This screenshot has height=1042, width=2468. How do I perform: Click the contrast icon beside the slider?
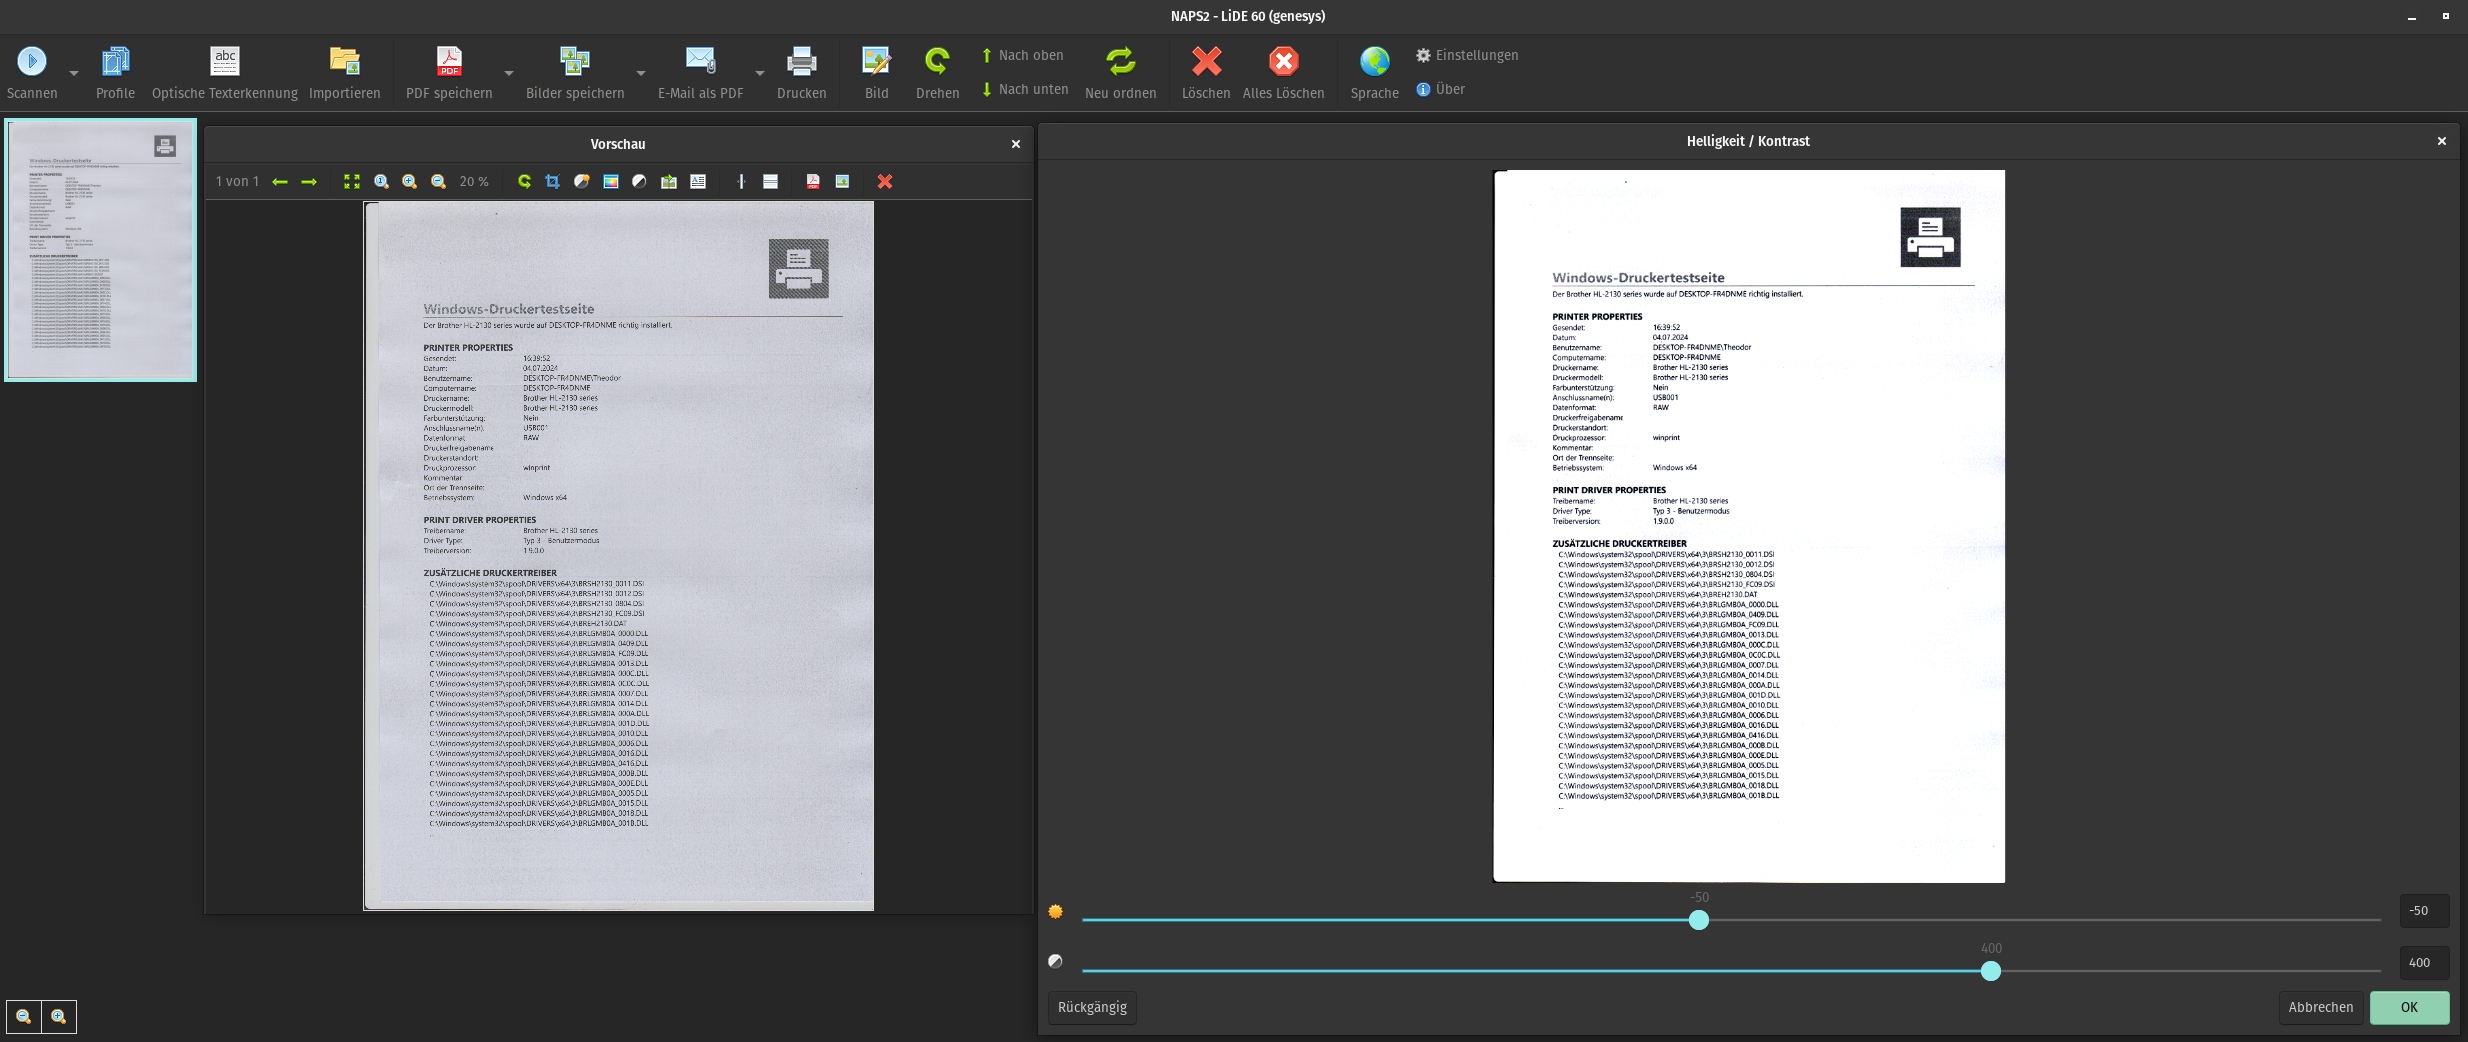tap(1055, 961)
